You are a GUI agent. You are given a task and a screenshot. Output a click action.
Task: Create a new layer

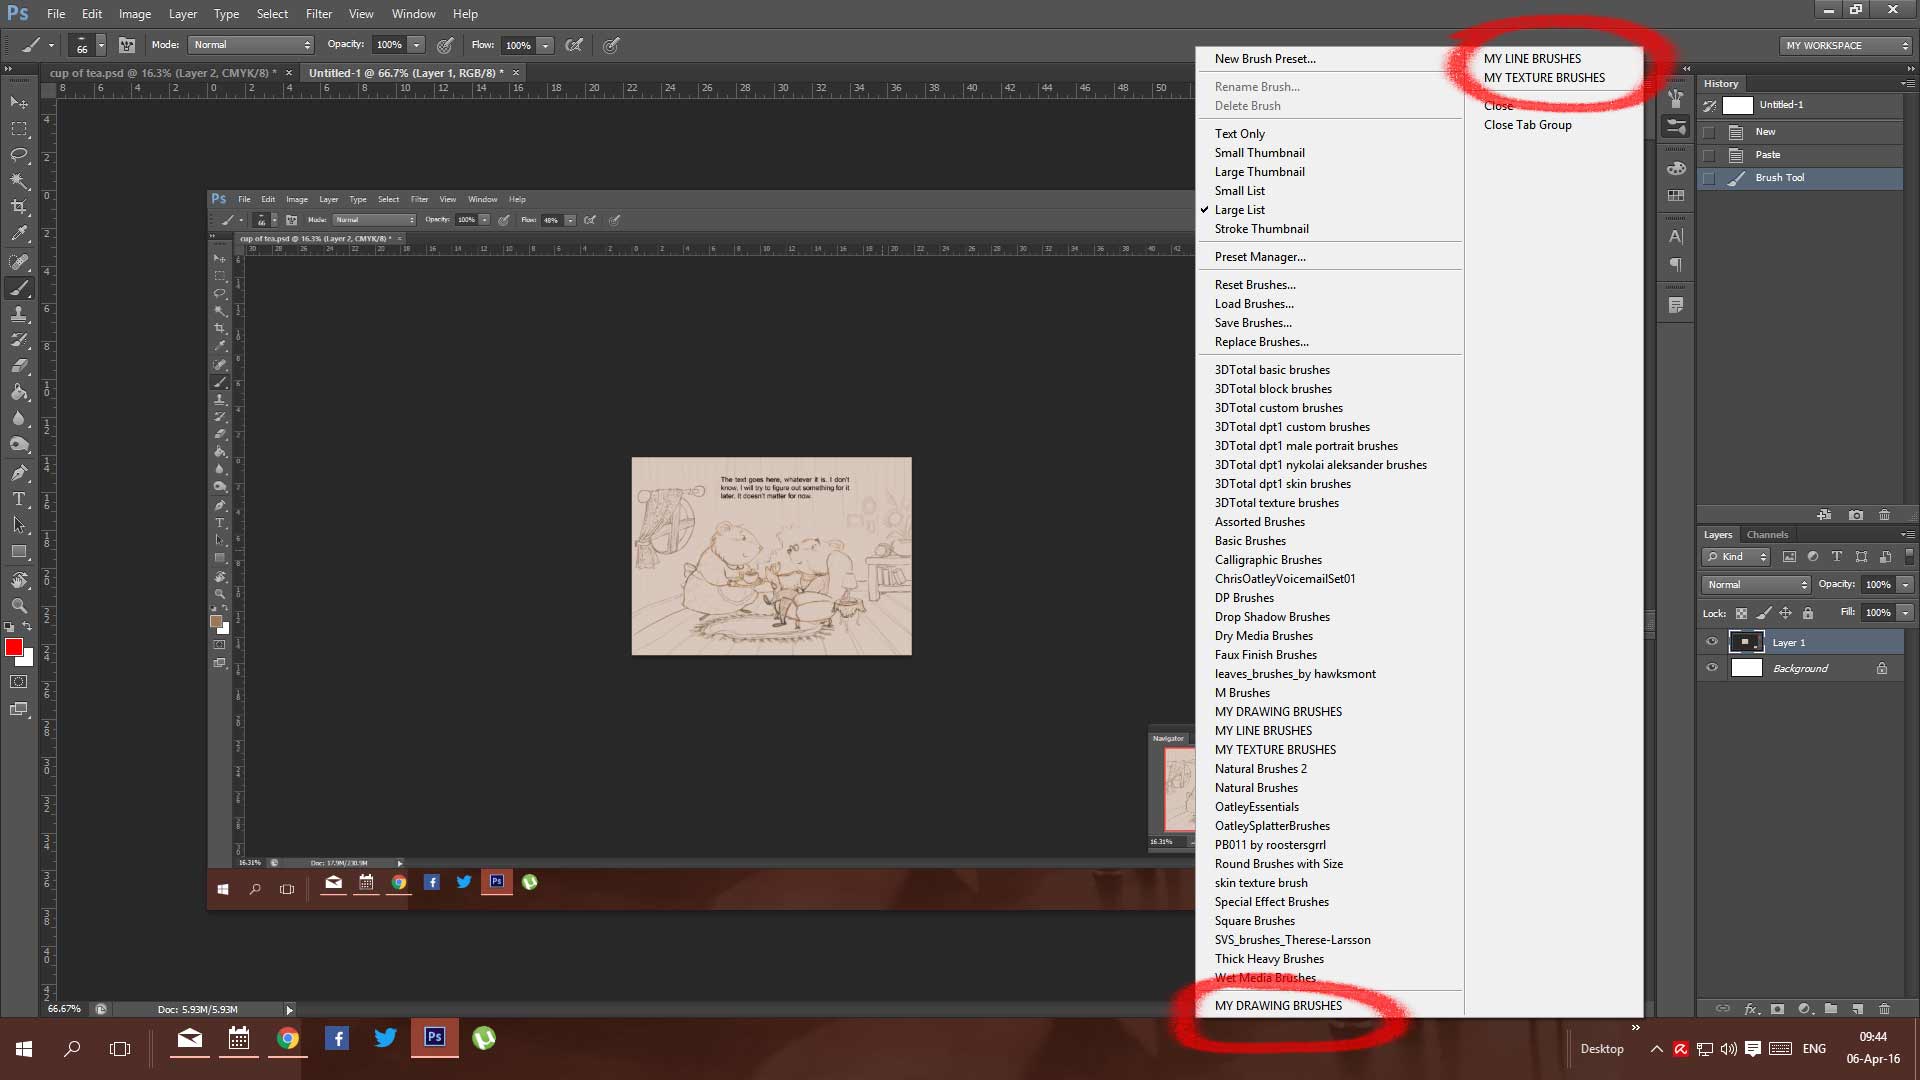point(1857,1009)
